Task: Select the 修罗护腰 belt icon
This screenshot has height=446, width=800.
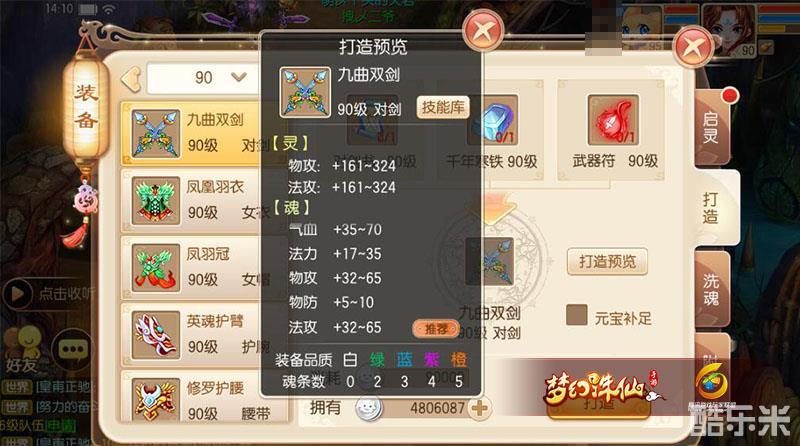Action: 156,400
